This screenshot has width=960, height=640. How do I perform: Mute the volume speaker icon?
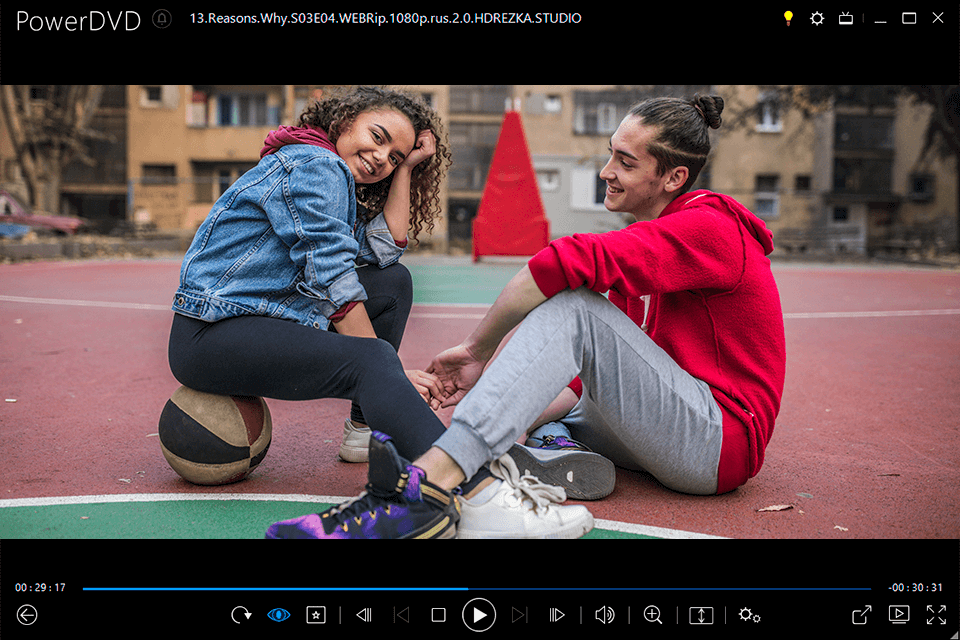(x=605, y=615)
